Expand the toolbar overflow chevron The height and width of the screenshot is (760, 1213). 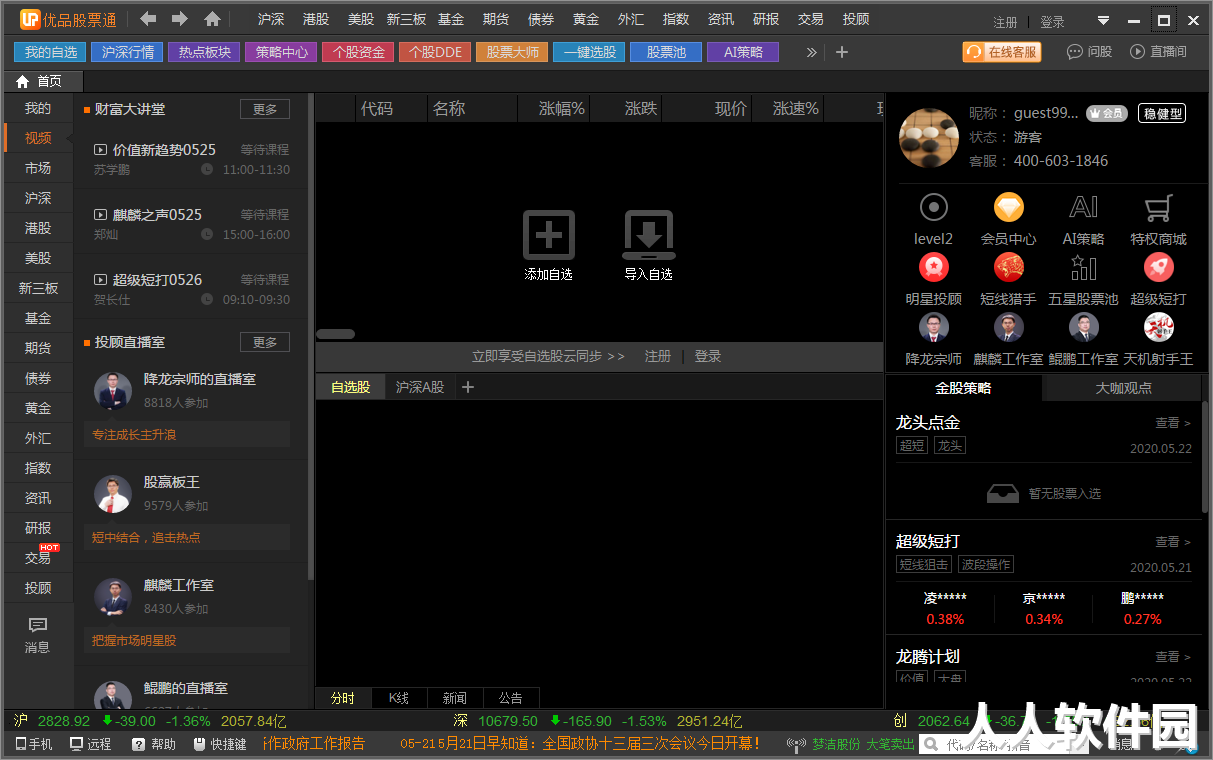pos(811,52)
